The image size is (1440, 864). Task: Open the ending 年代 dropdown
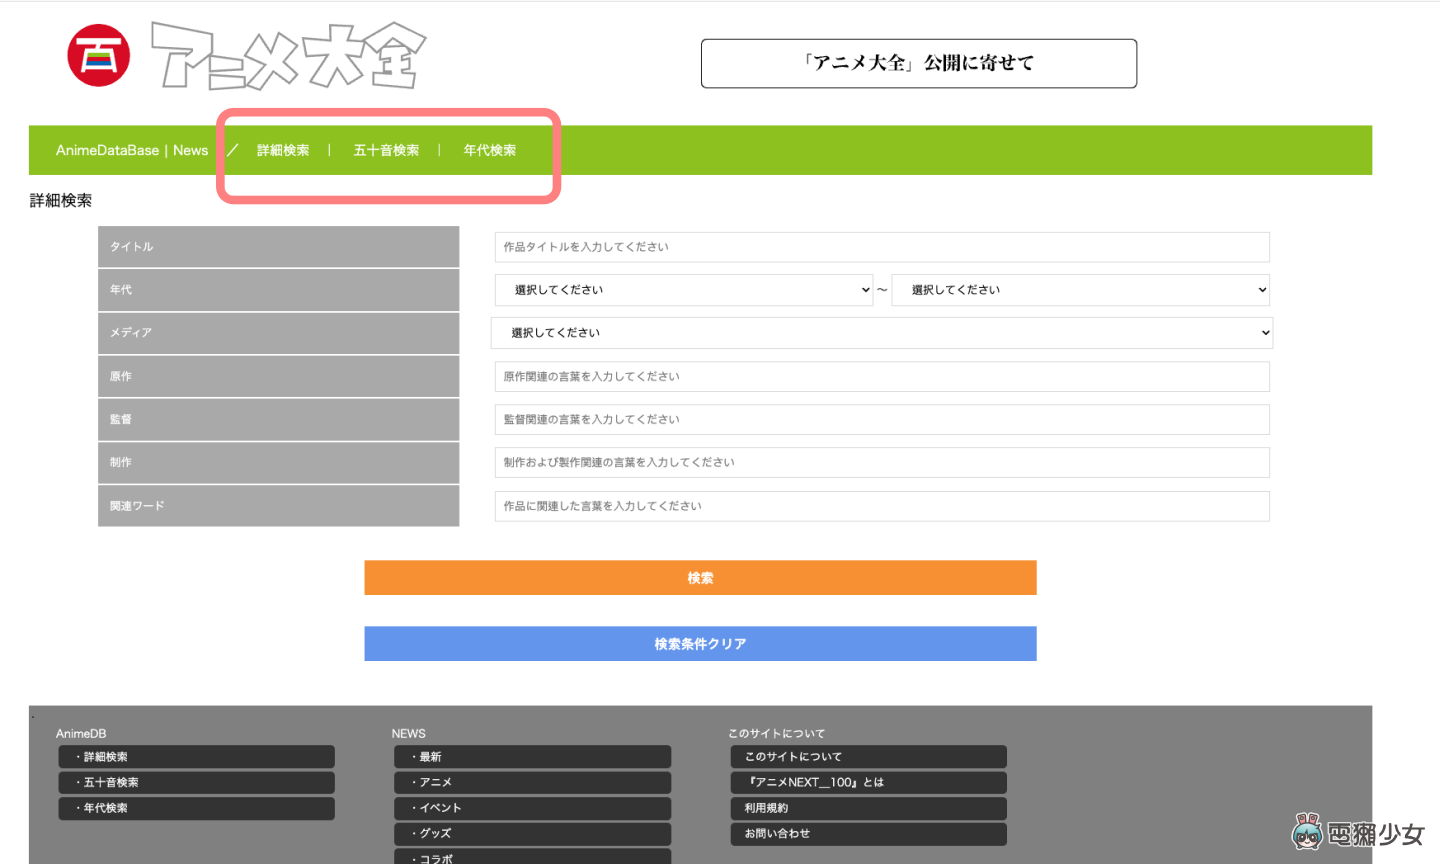pos(1081,289)
